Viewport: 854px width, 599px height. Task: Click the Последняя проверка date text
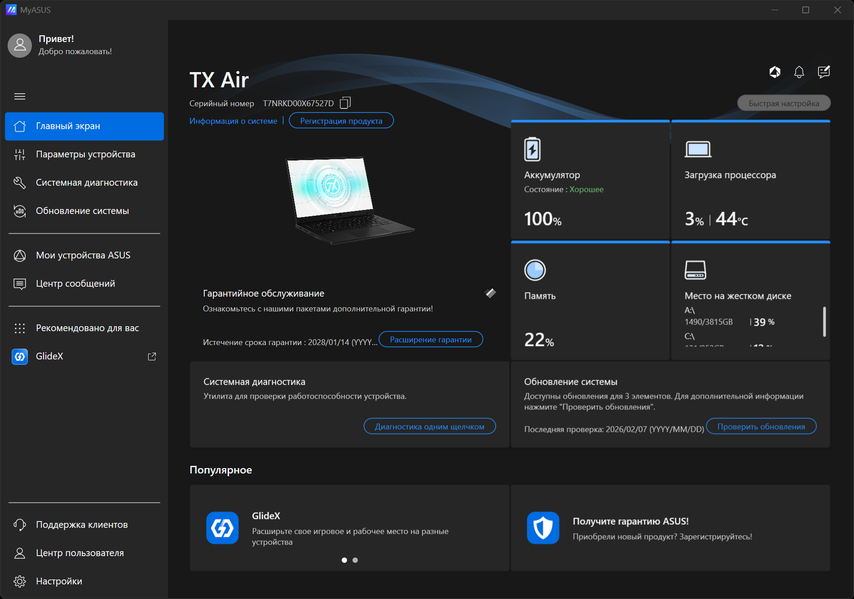tap(614, 429)
